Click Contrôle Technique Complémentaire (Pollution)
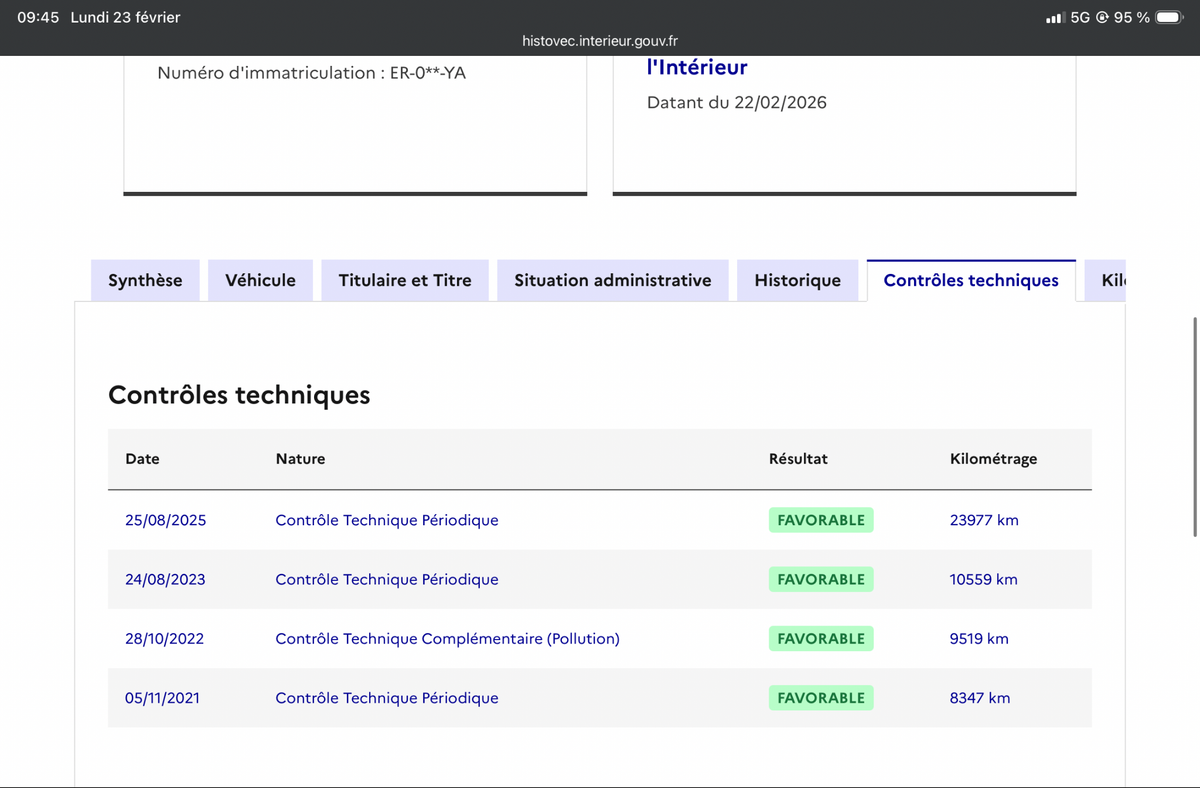Image resolution: width=1200 pixels, height=788 pixels. click(447, 638)
